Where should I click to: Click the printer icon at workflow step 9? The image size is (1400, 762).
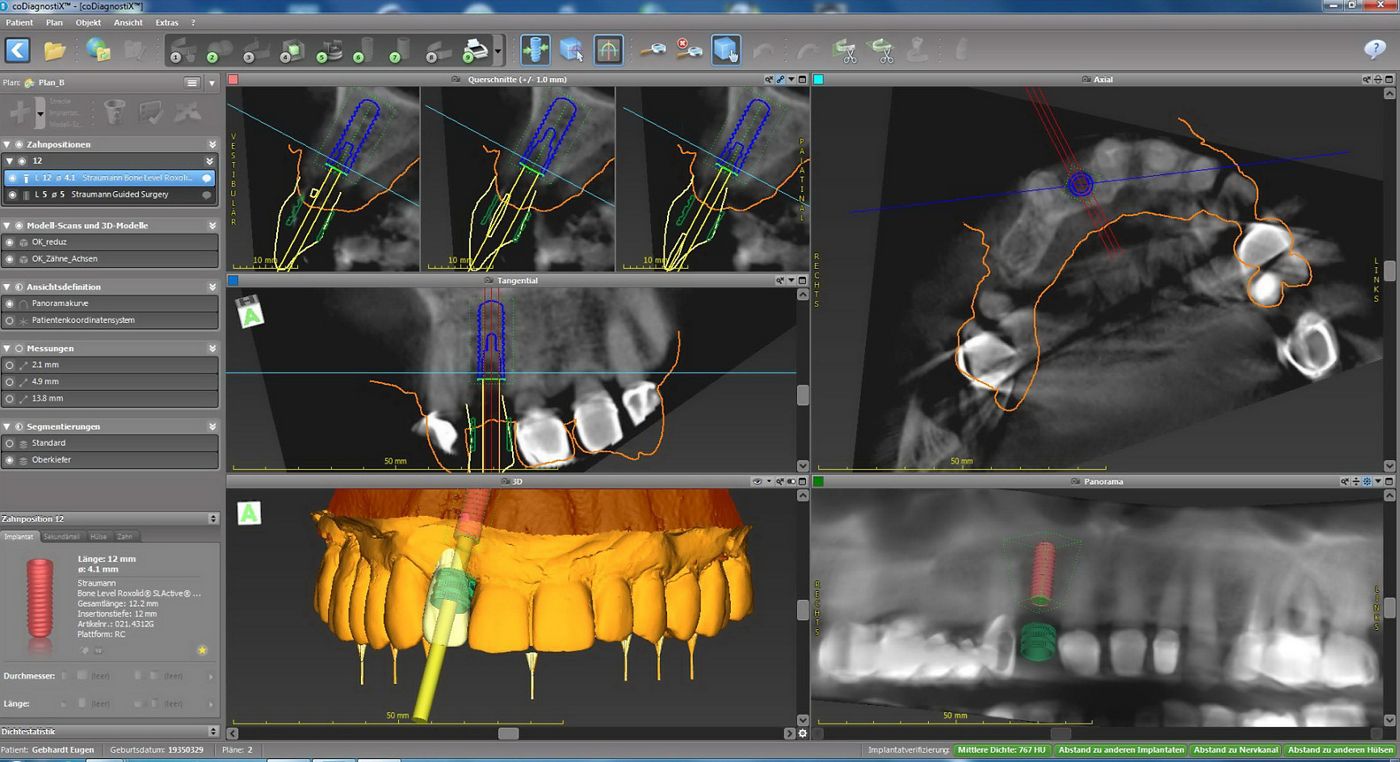475,49
